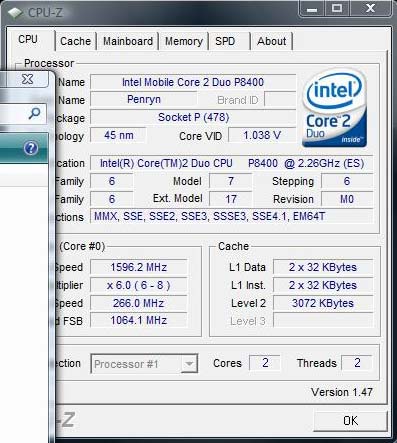The height and width of the screenshot is (443, 397).
Task: Select the Memory tab
Action: (184, 41)
